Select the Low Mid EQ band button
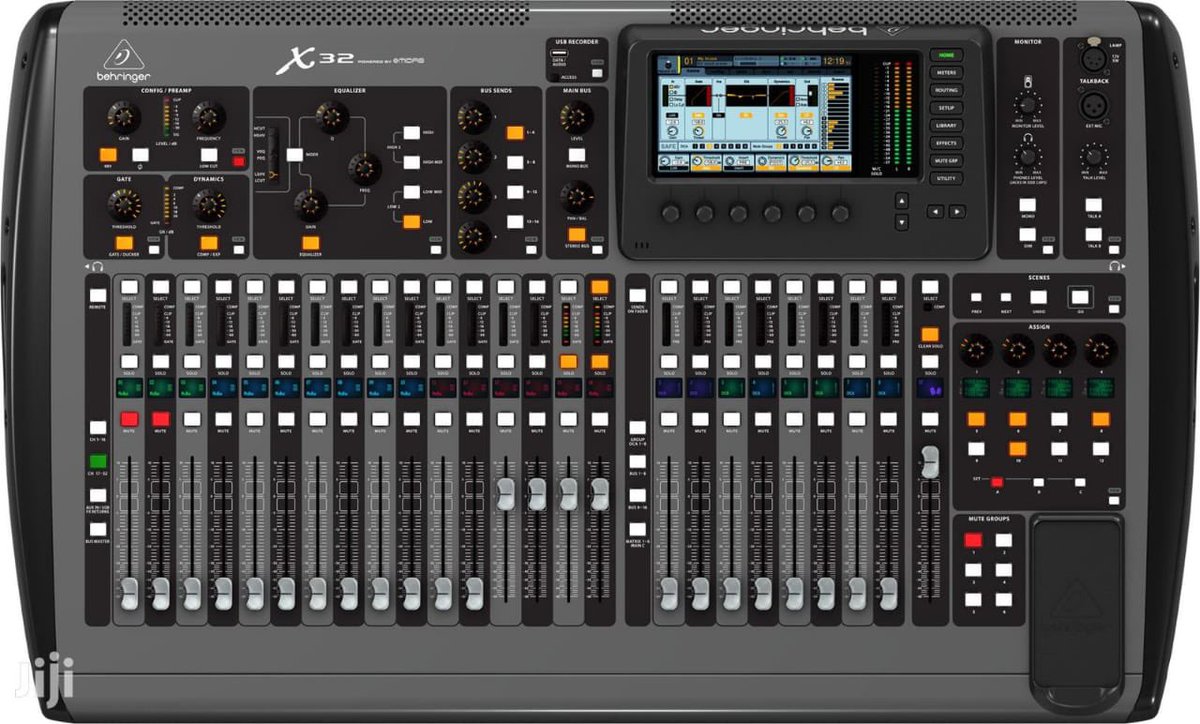 point(412,191)
